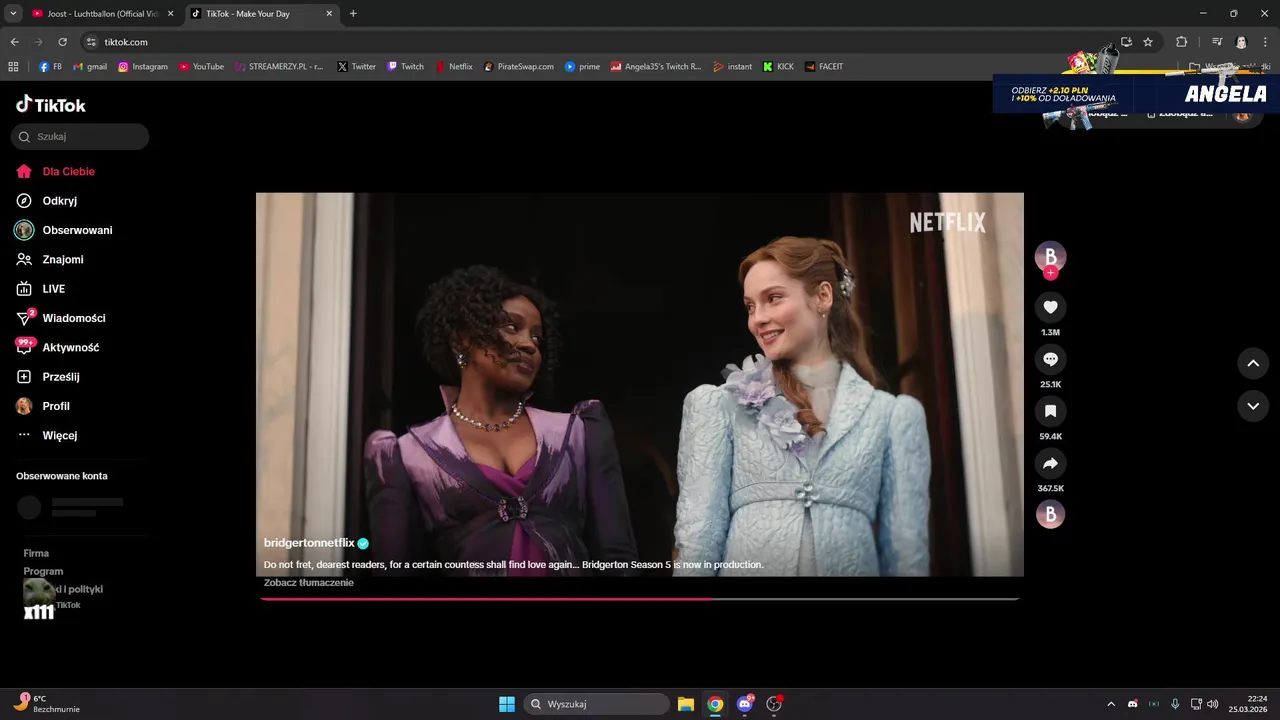Open the PirateSwap.com bookmark
The image size is (1280, 720).
519,67
